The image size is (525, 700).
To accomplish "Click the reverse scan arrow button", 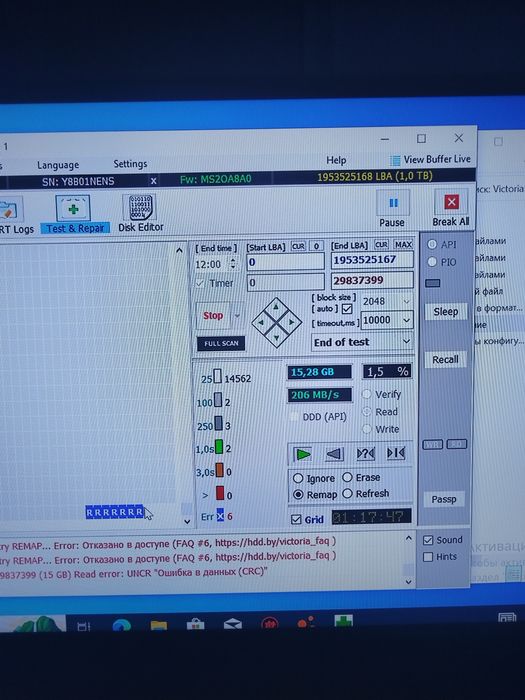I will (334, 454).
